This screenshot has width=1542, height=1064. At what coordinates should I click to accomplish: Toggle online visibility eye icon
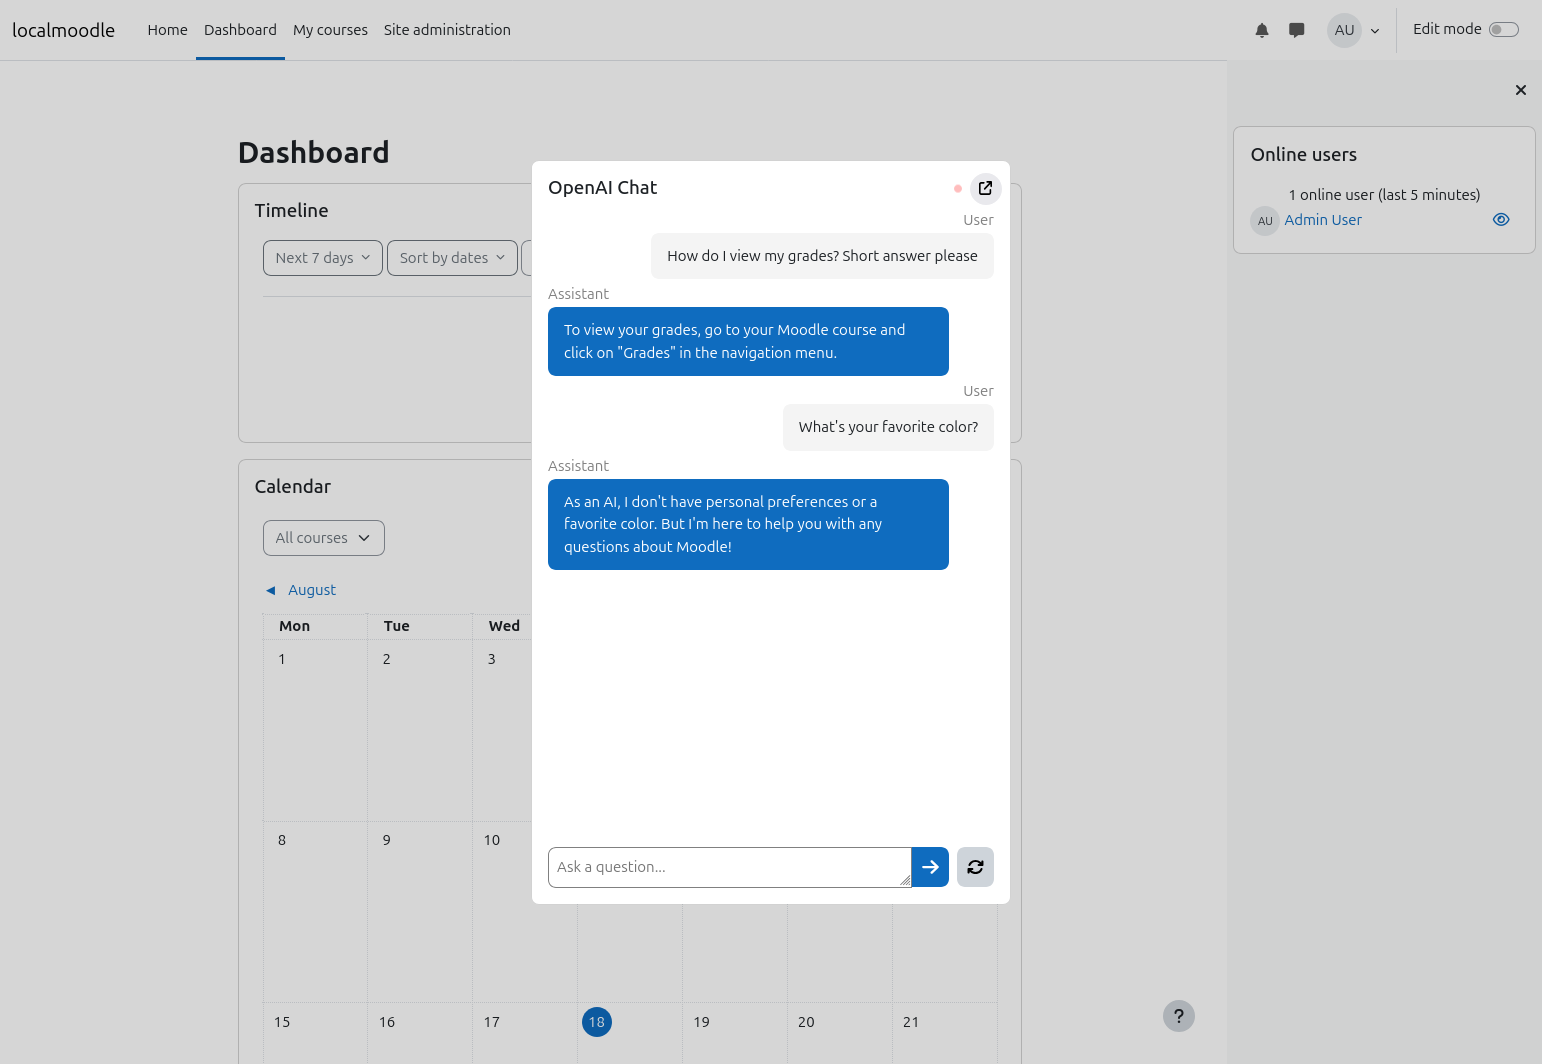(1501, 220)
